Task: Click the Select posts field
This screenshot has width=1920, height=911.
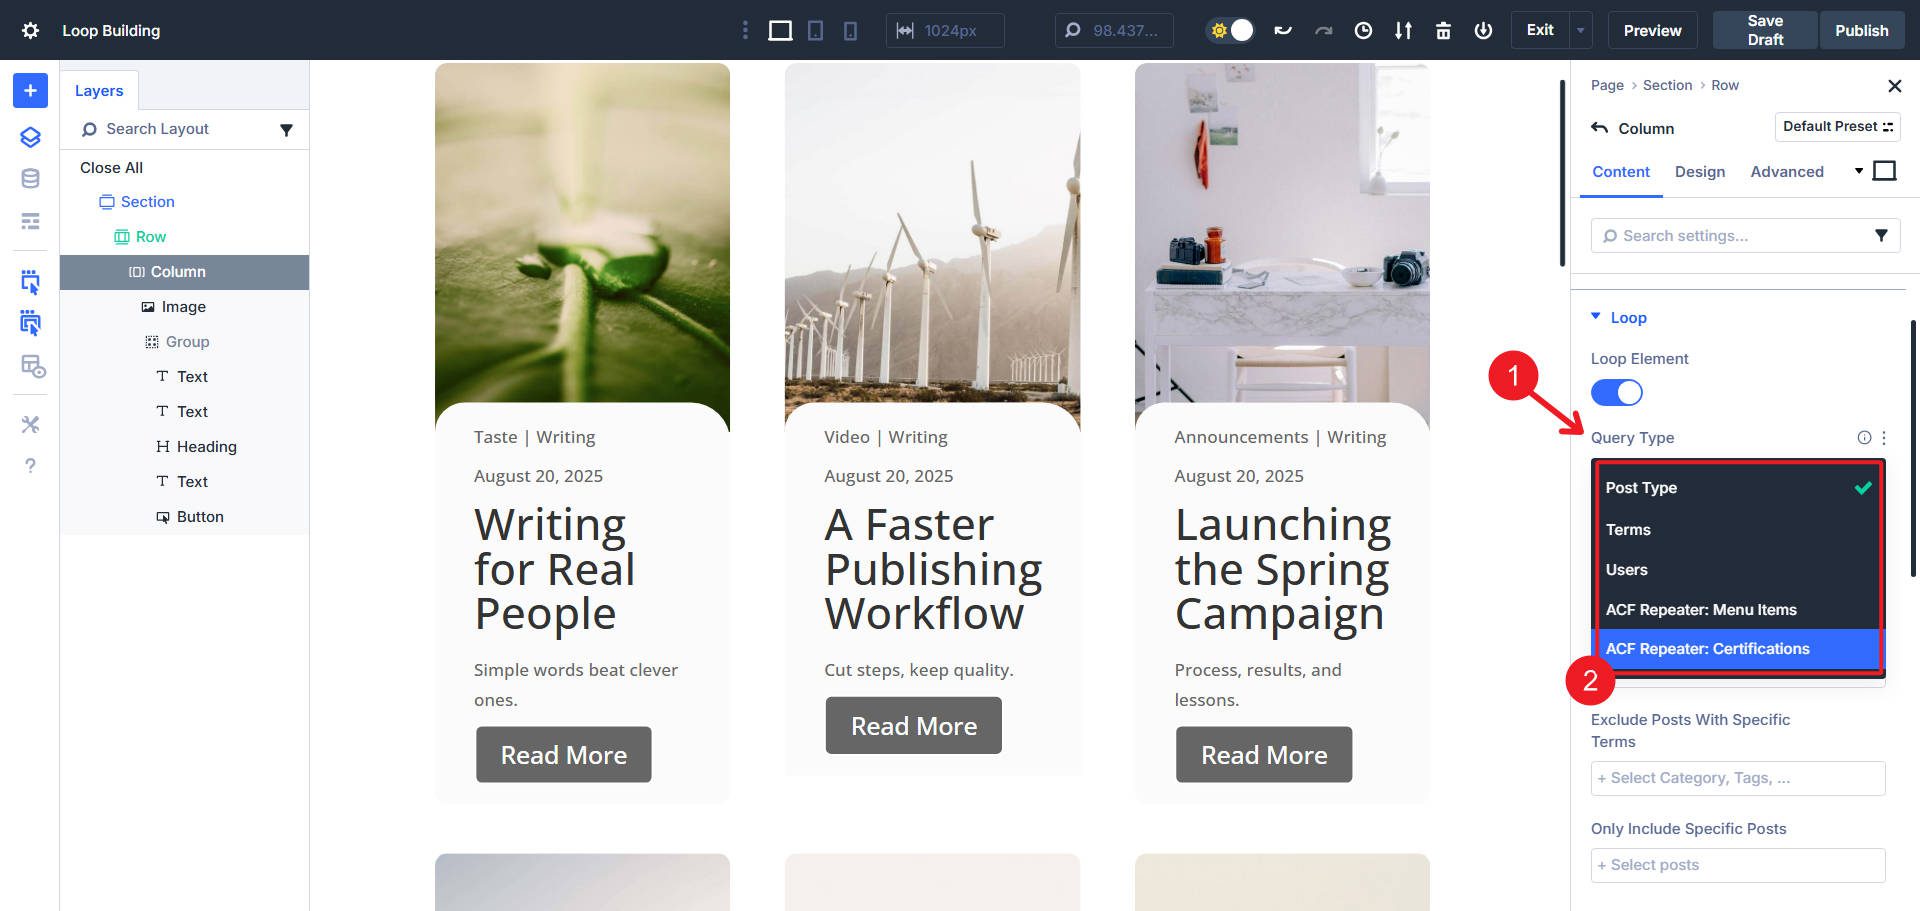Action: pos(1738,865)
